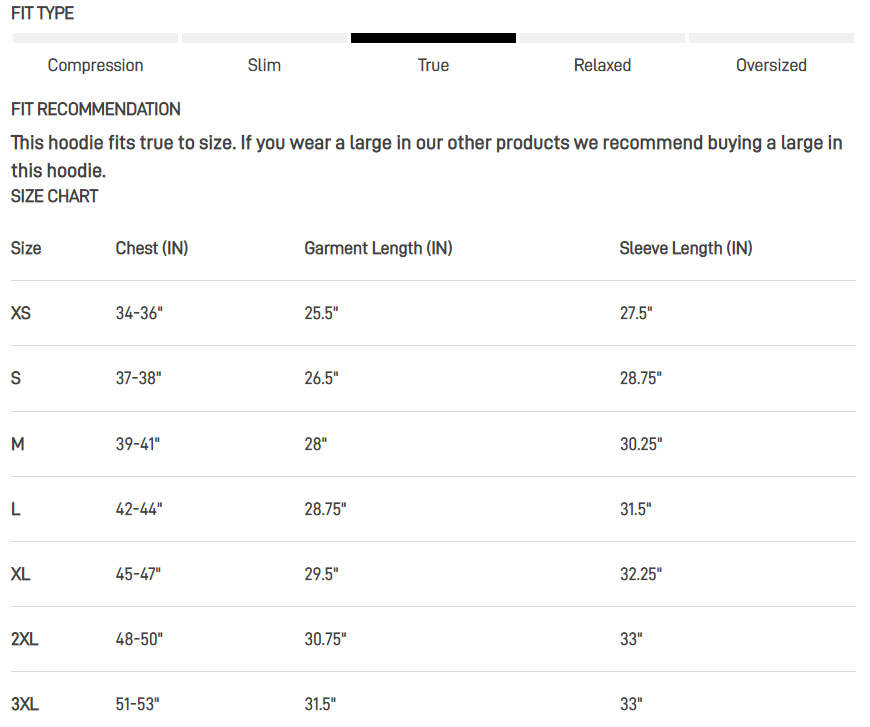Click the Oversized fit type label
The image size is (870, 727).
771,65
